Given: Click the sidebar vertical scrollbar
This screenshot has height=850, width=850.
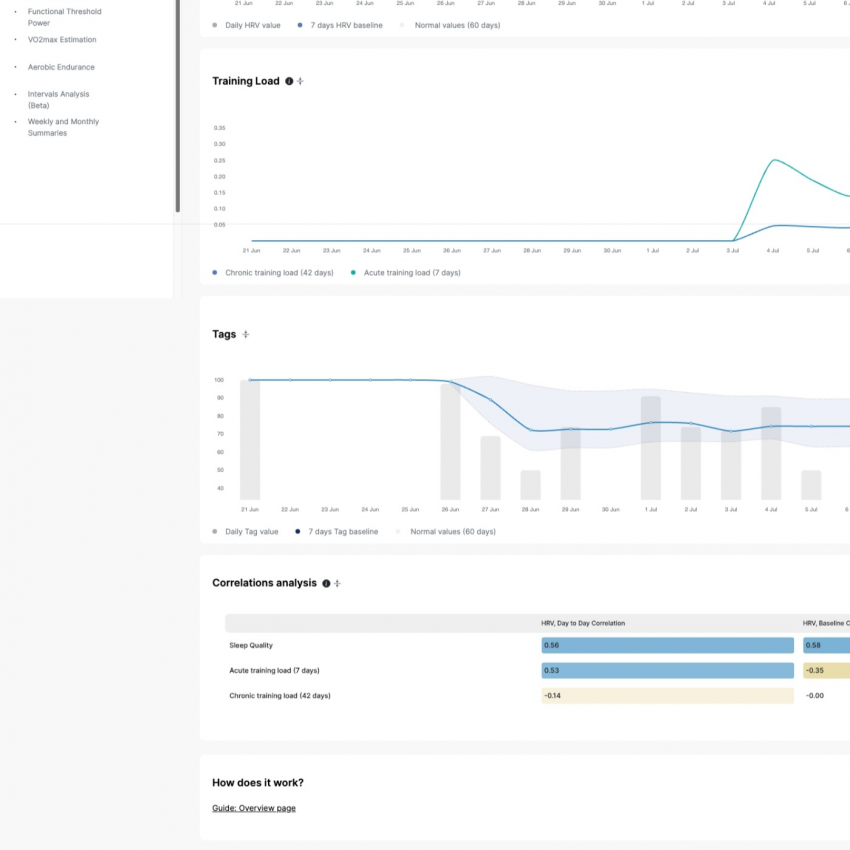Looking at the screenshot, I should pos(178,106).
